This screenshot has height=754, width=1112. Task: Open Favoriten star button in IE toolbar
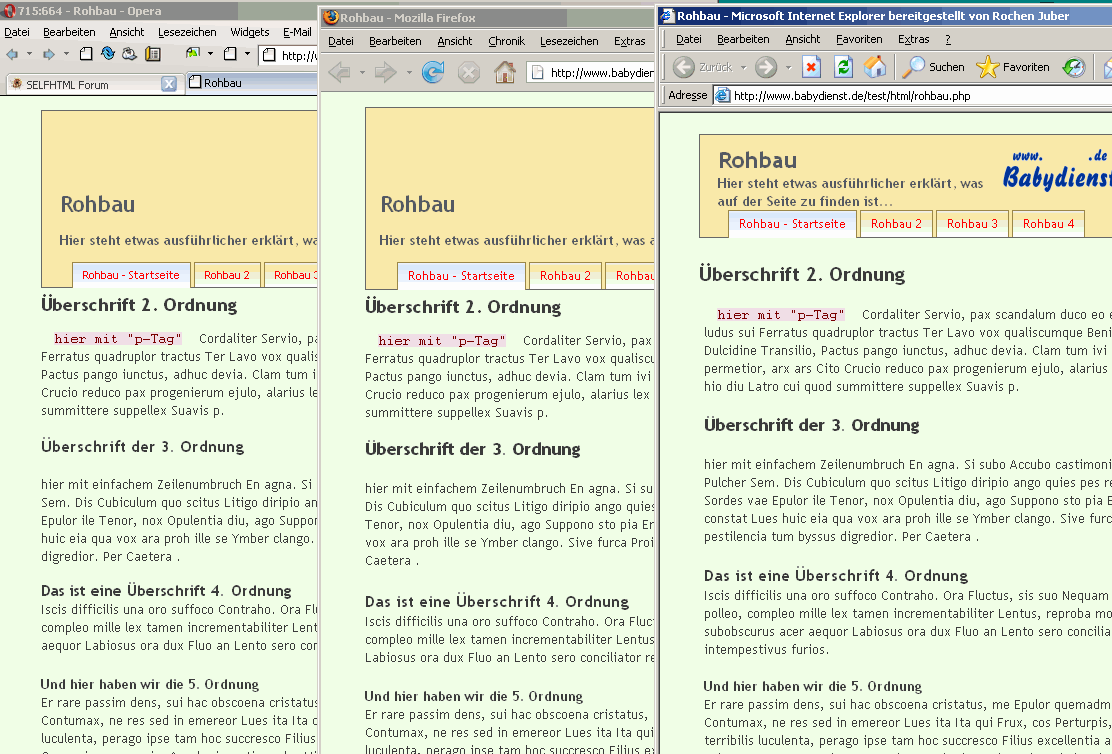coord(1013,67)
